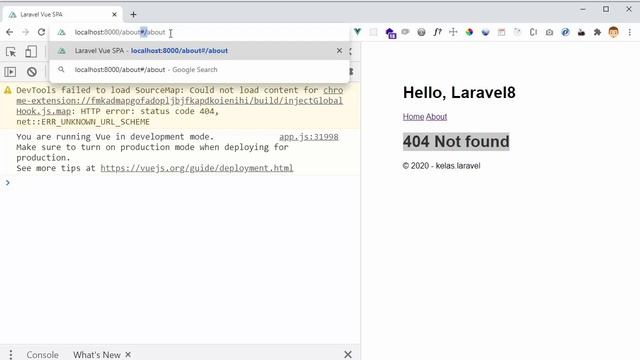
Task: Open the About link on the page
Action: (436, 117)
